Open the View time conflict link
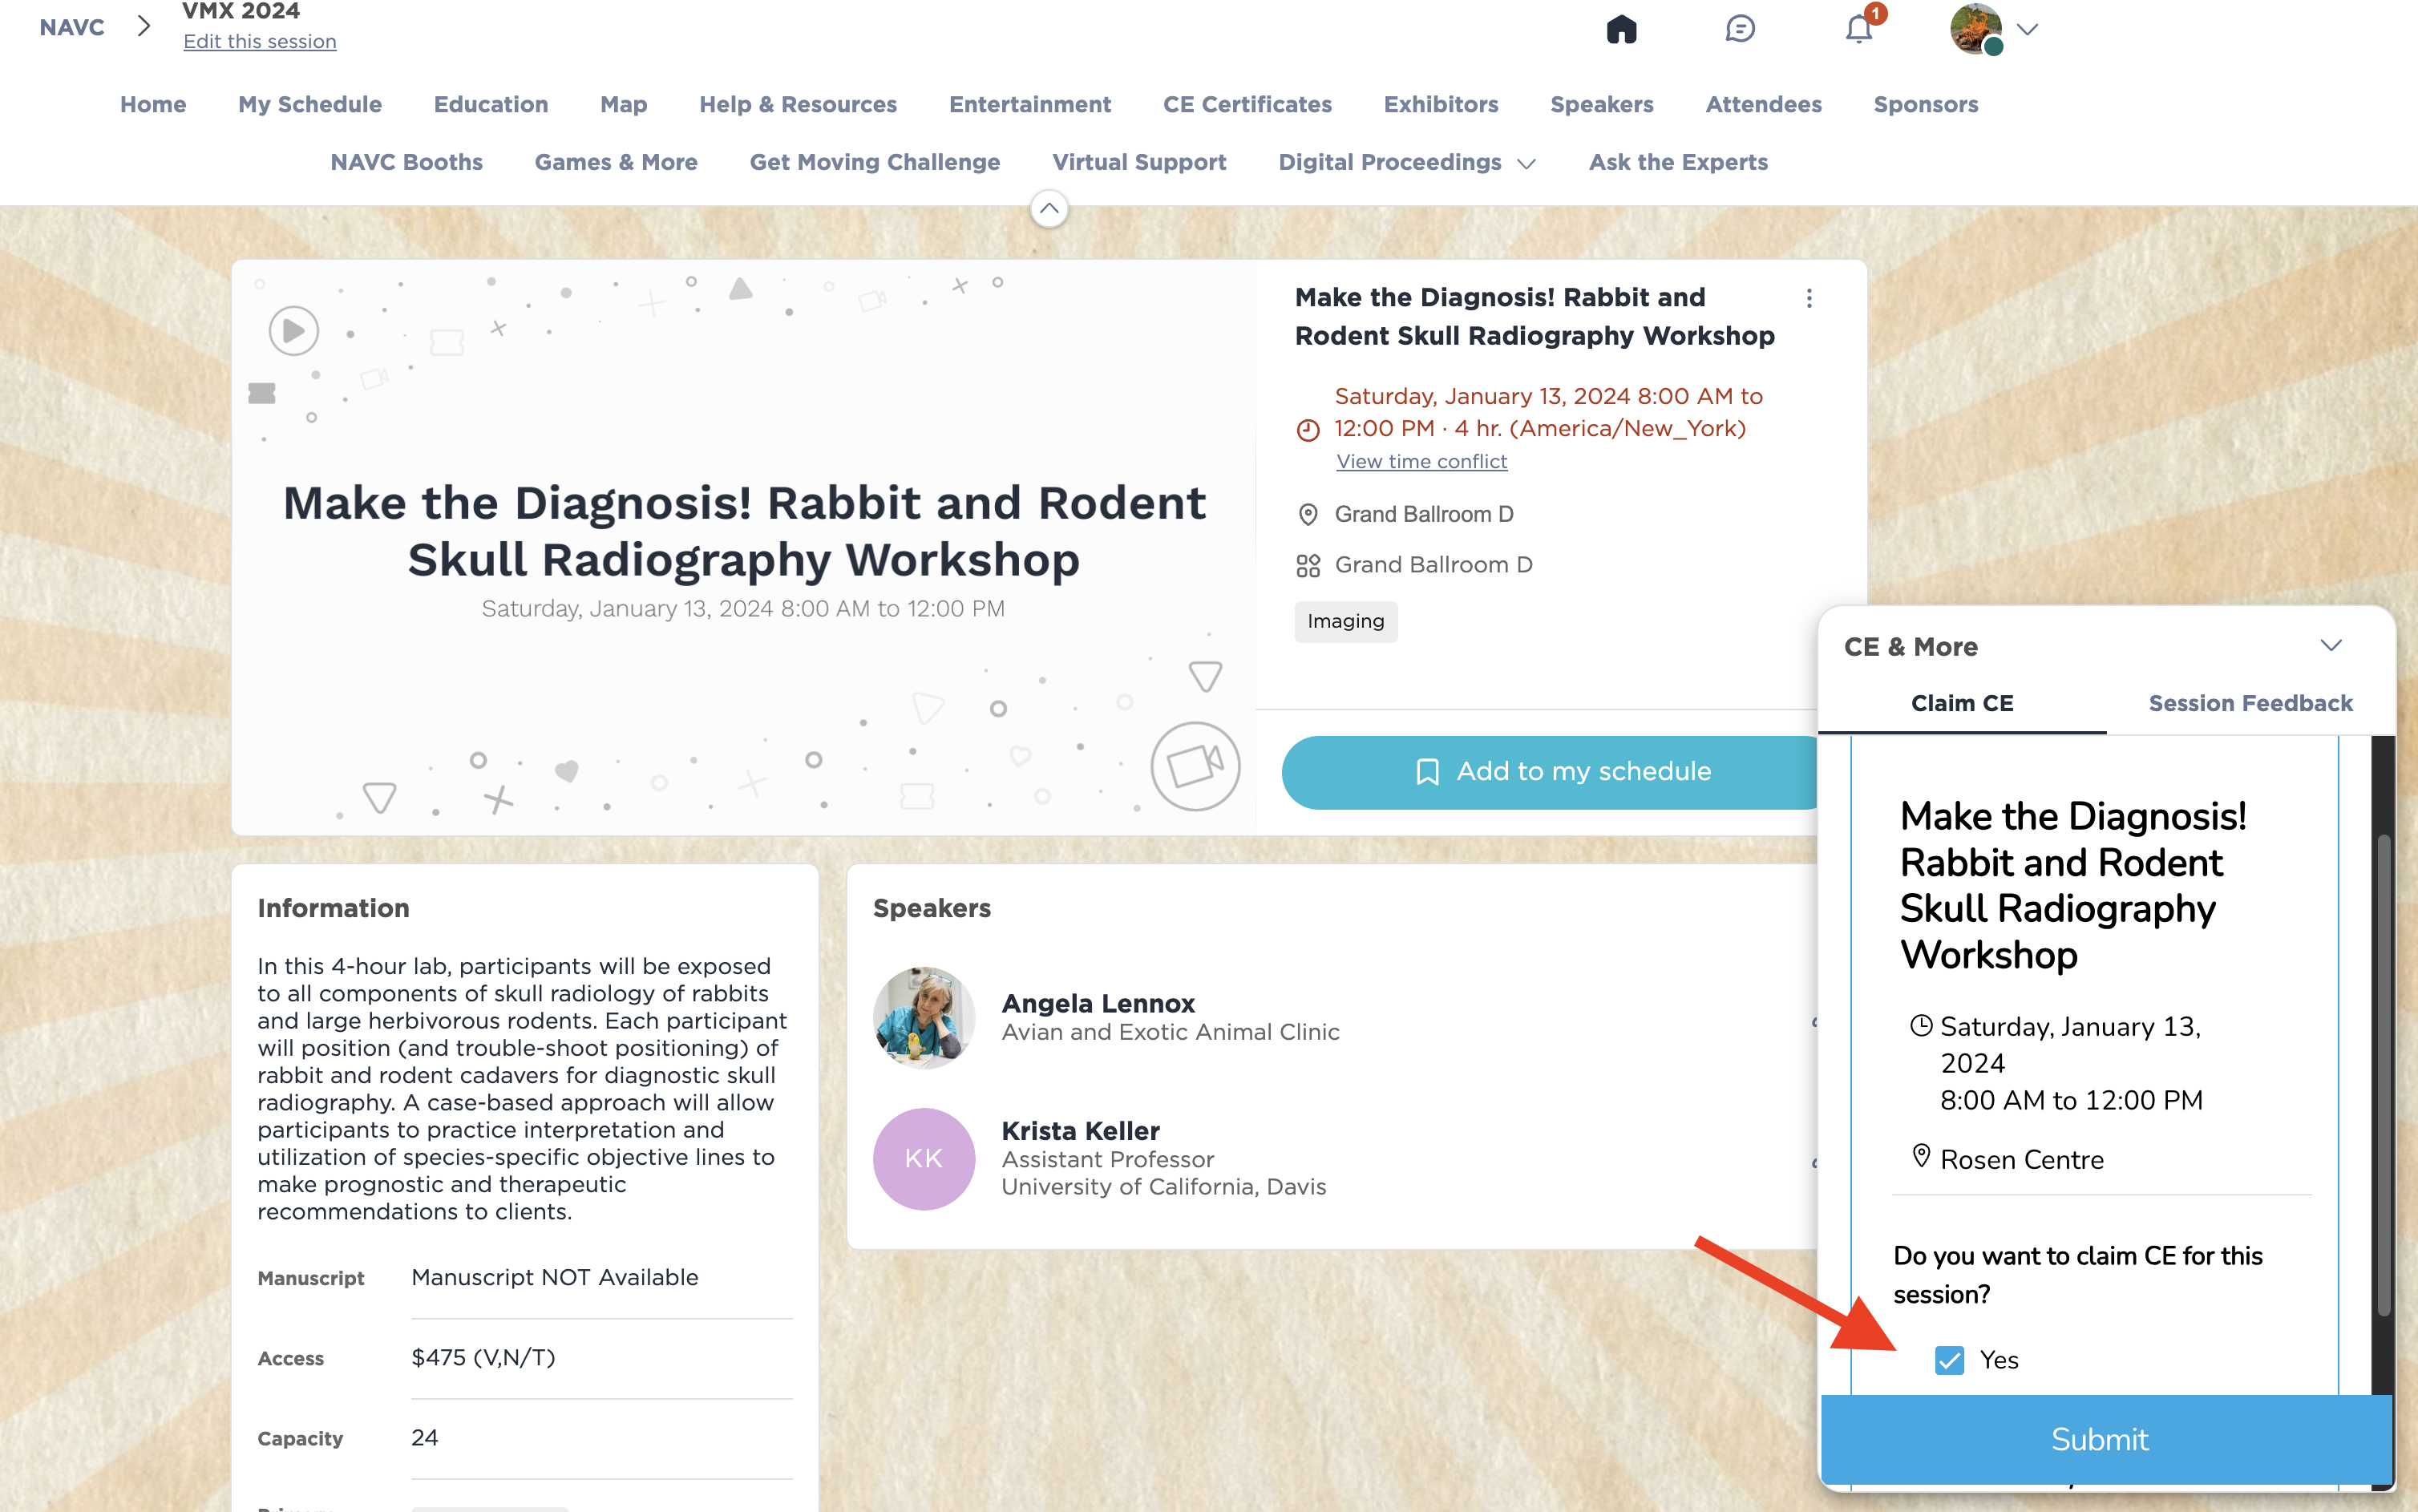This screenshot has width=2418, height=1512. pyautogui.click(x=1421, y=461)
